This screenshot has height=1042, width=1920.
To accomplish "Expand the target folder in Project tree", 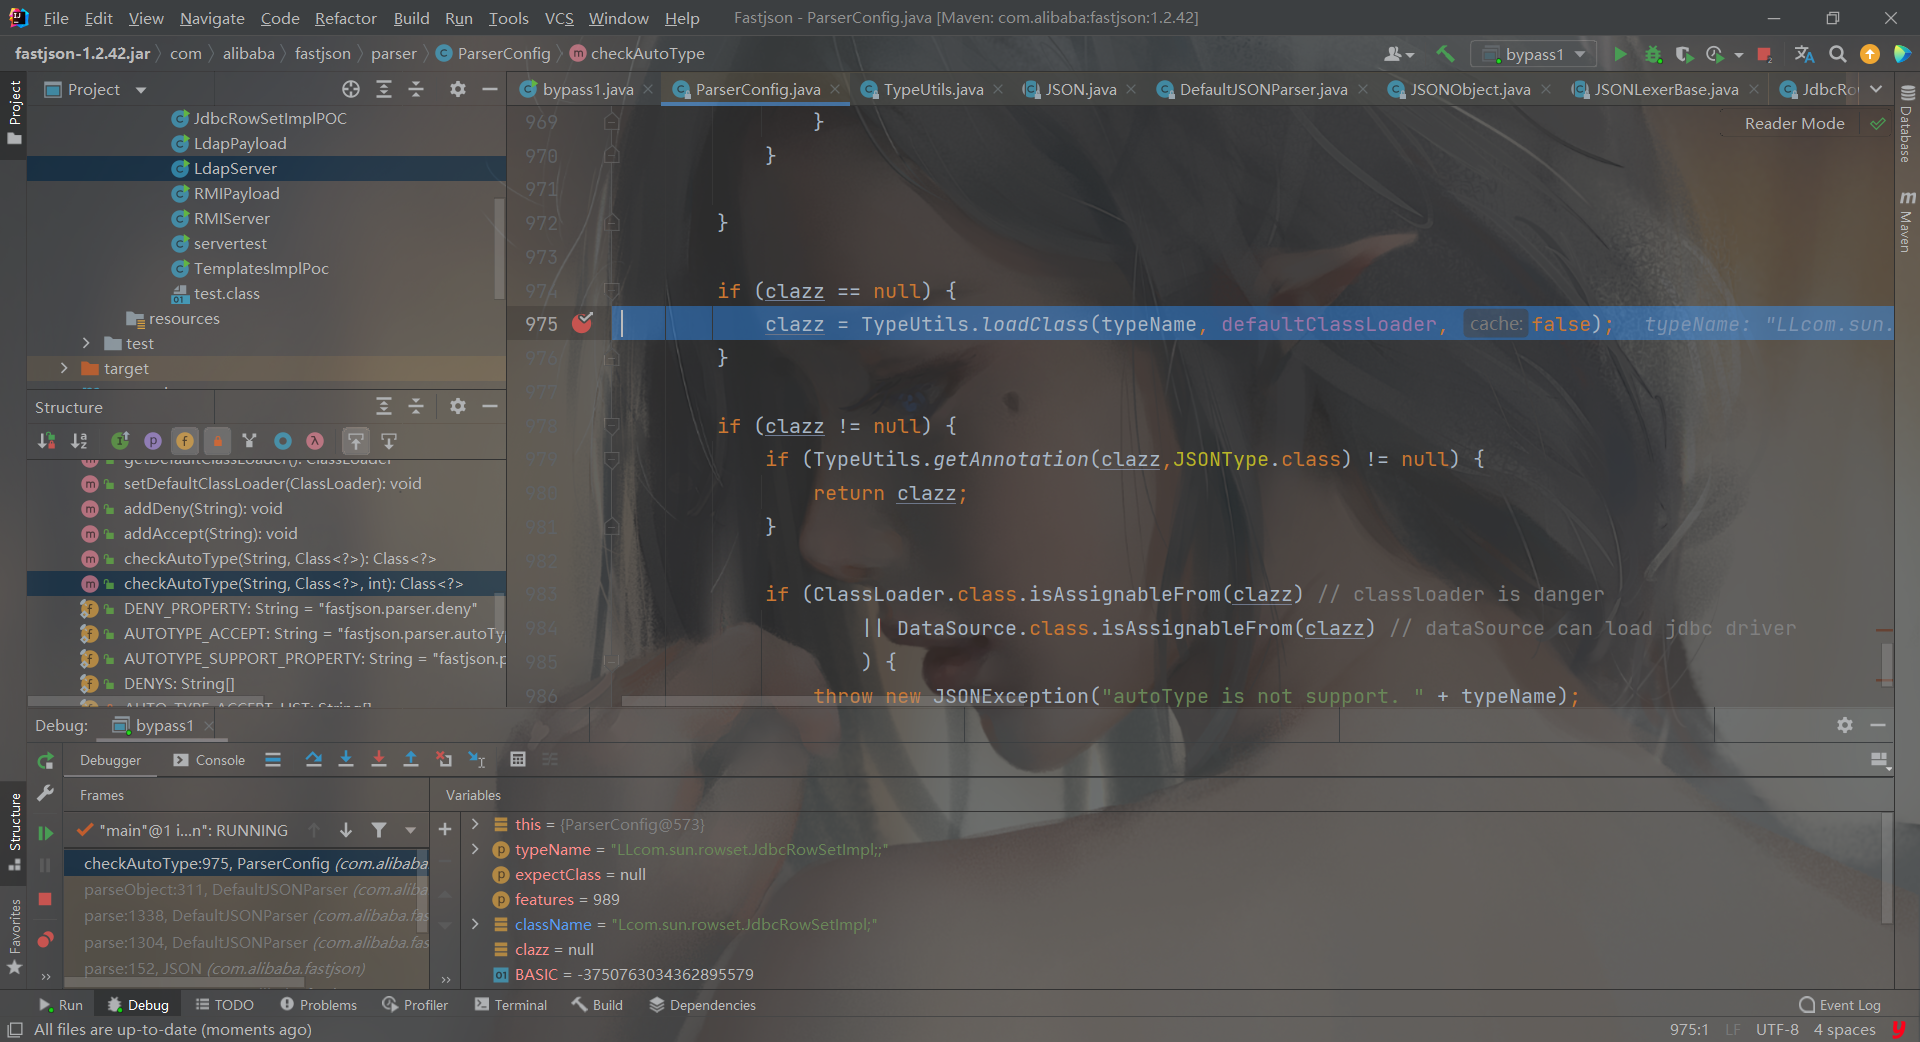I will (65, 368).
